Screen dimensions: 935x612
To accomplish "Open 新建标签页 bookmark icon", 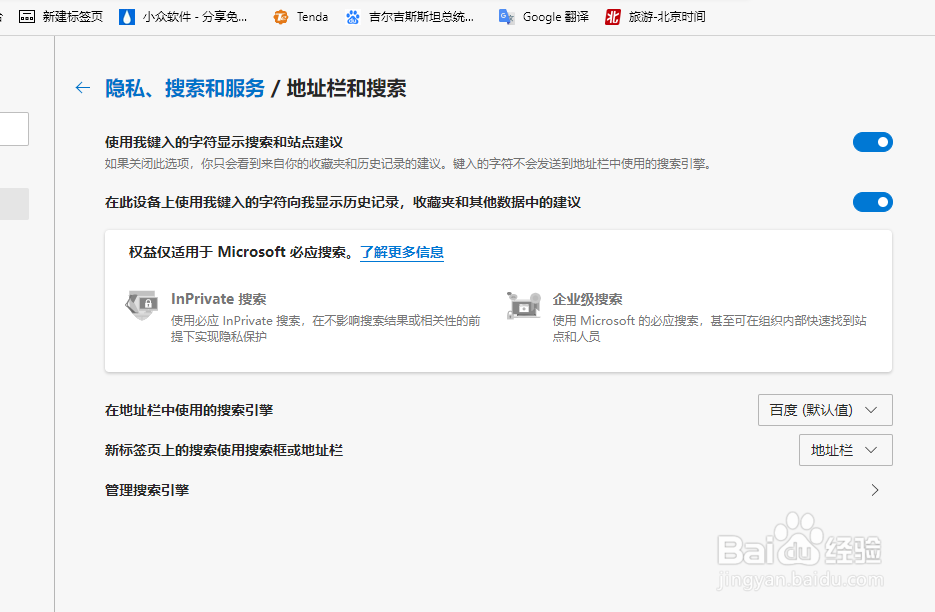I will (27, 17).
